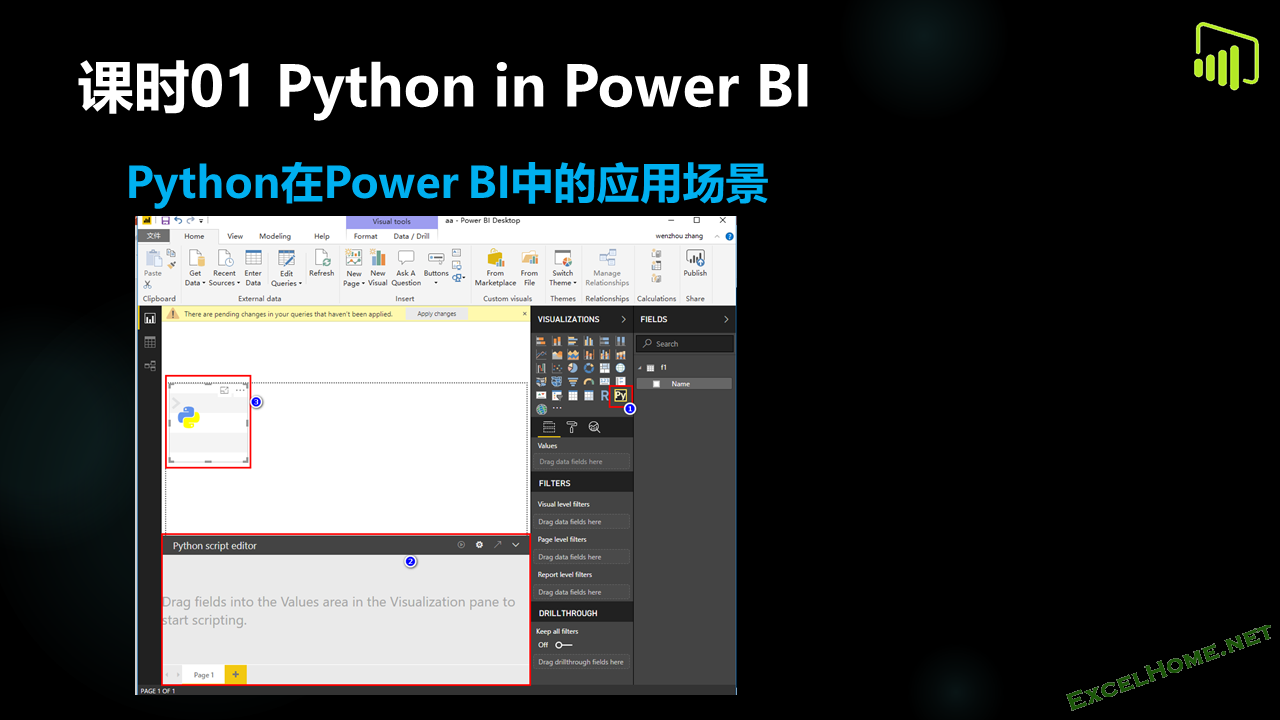Click the Ask A Question icon
This screenshot has height=720, width=1280.
point(404,268)
